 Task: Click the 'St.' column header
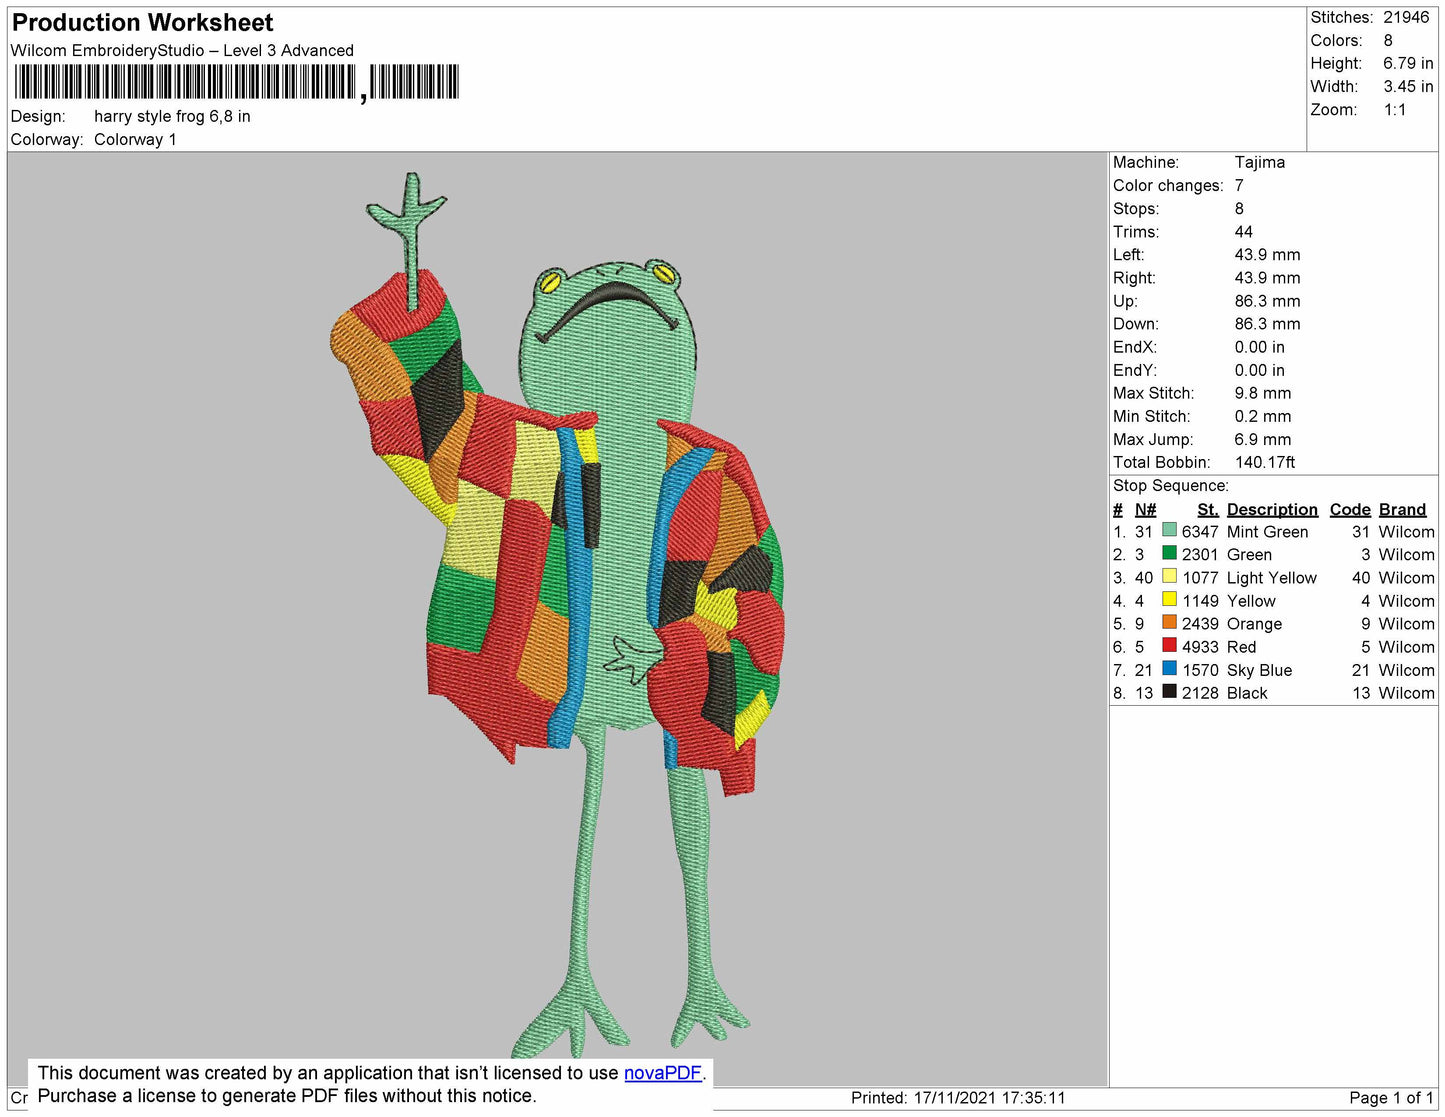click(x=1208, y=509)
